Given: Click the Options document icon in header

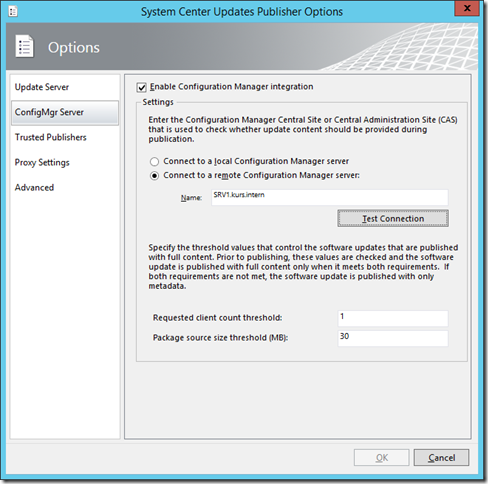Looking at the screenshot, I should pyautogui.click(x=24, y=46).
